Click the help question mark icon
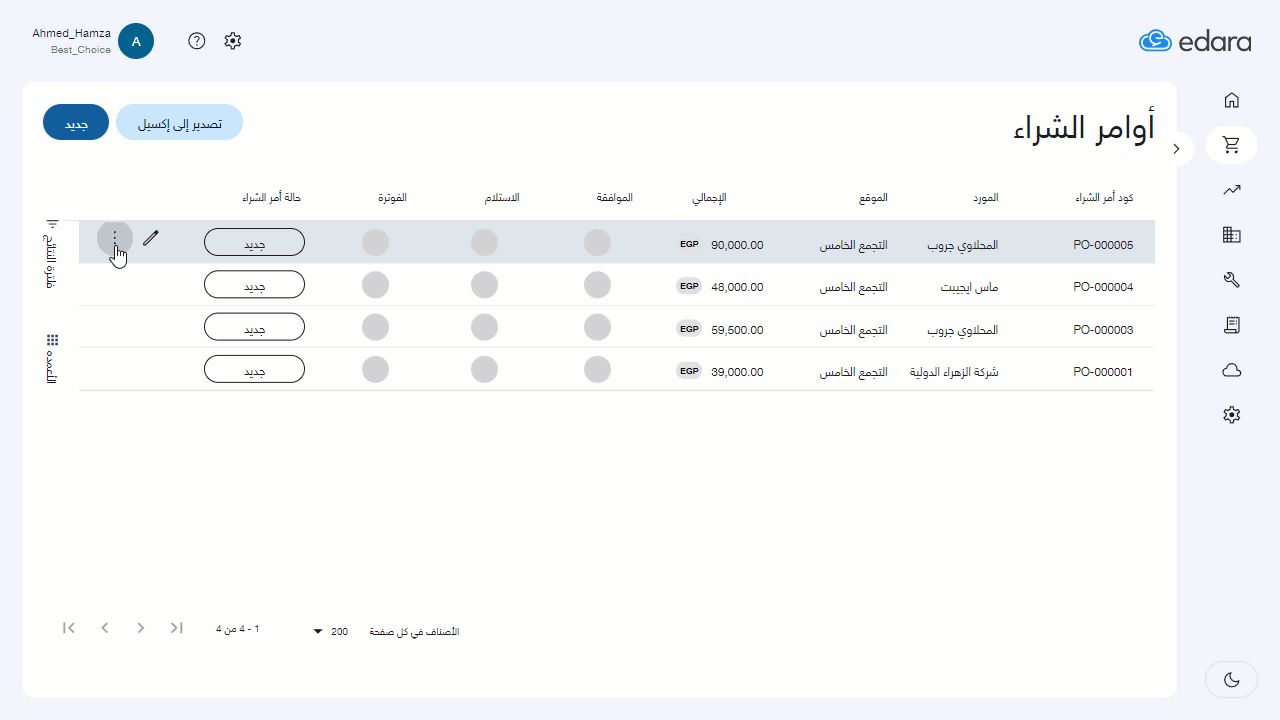 (x=197, y=41)
